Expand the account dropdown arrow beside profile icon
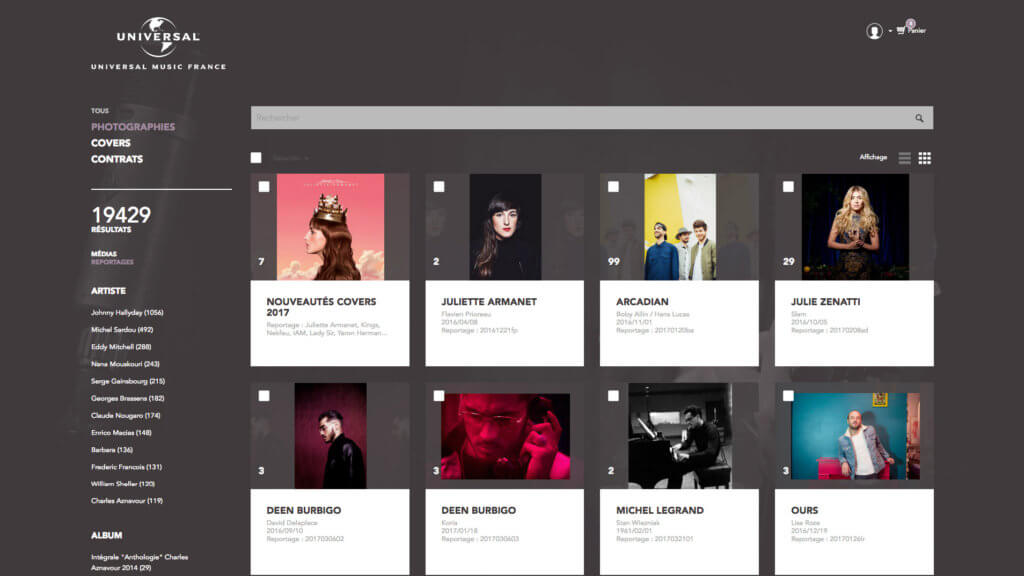Image resolution: width=1024 pixels, height=576 pixels. (x=889, y=31)
